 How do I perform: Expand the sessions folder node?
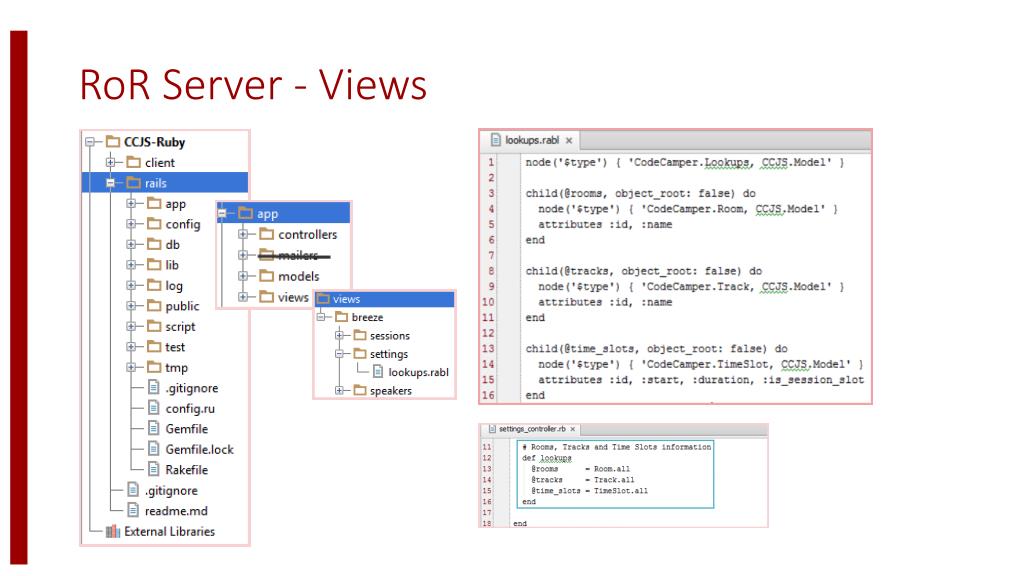pyautogui.click(x=340, y=335)
